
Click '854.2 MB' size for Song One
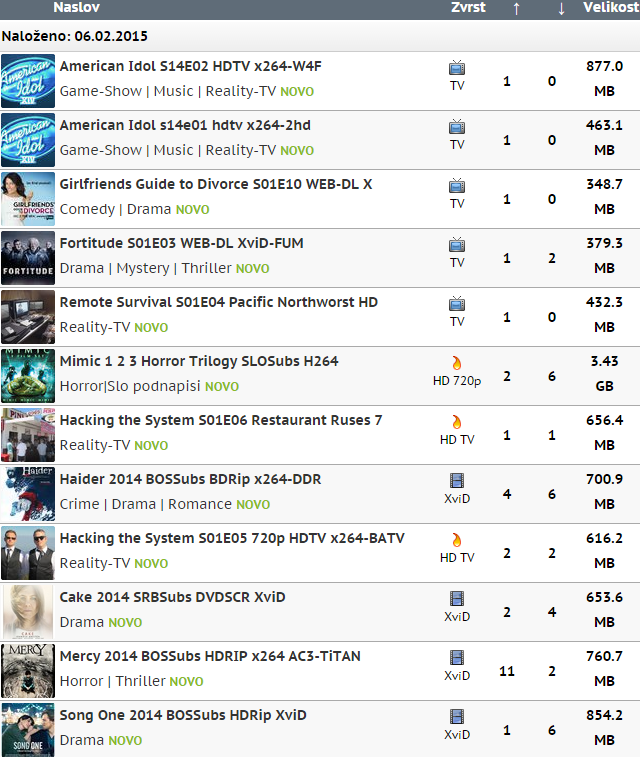604,728
